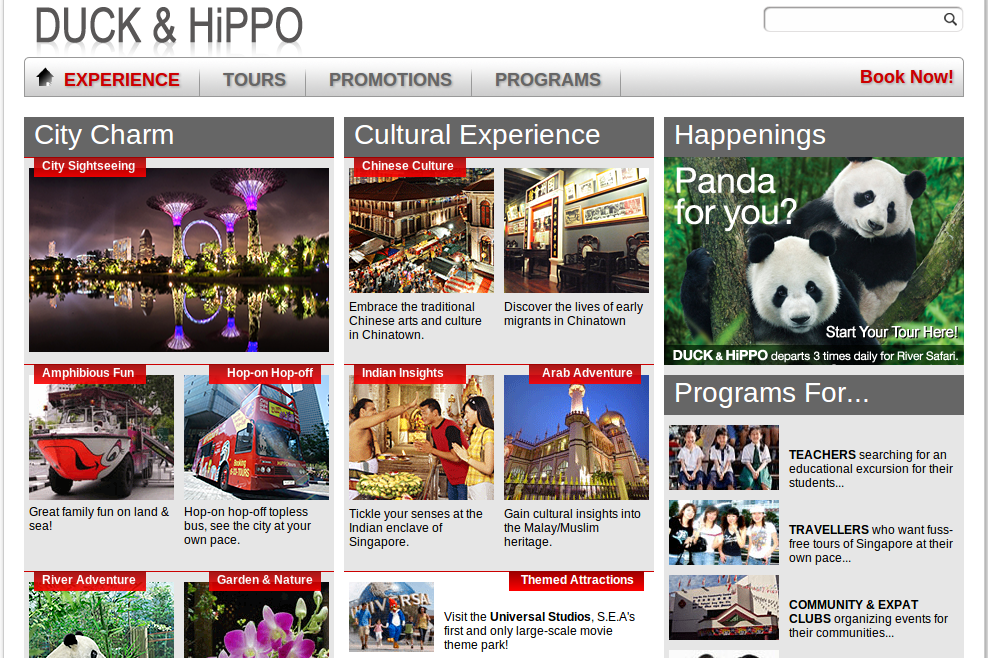The image size is (988, 658).
Task: Open the EXPERIENCE menu
Action: point(122,79)
